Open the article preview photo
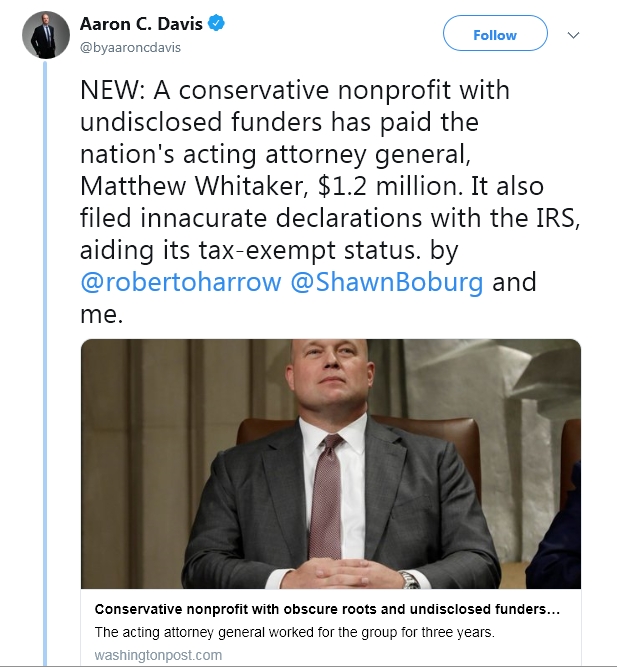Viewport: 617px width, 667px height. 331,464
